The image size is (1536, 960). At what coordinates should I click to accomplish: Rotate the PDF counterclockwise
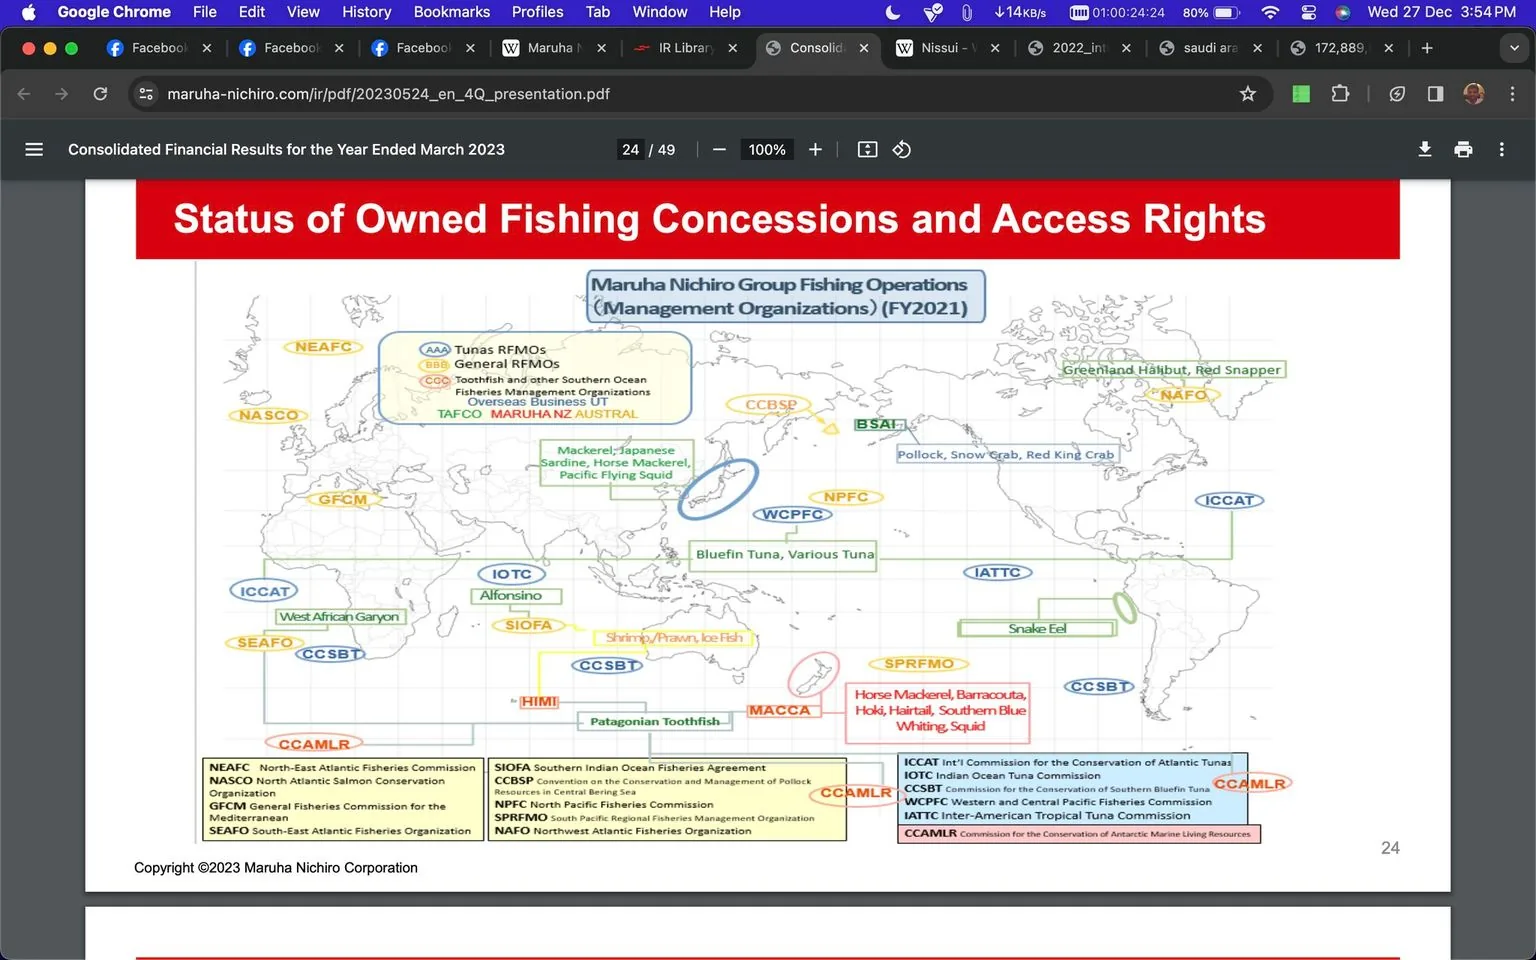click(901, 149)
